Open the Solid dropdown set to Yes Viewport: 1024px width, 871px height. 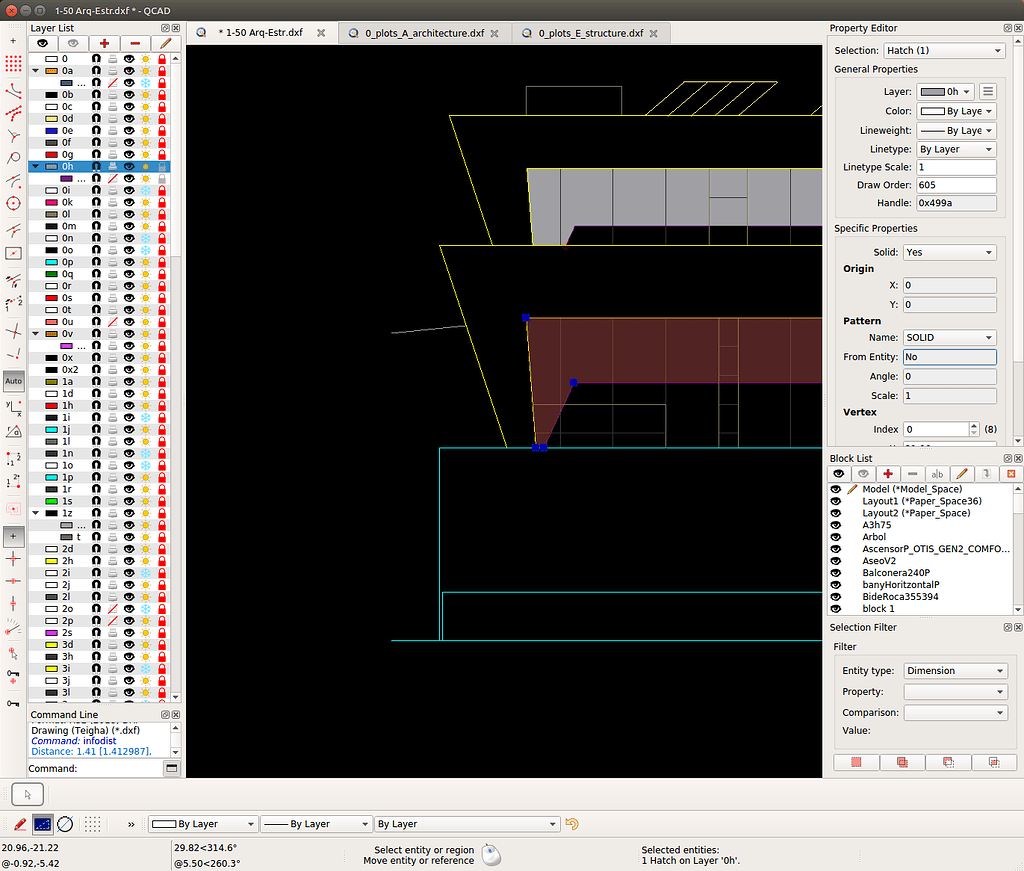[x=950, y=252]
